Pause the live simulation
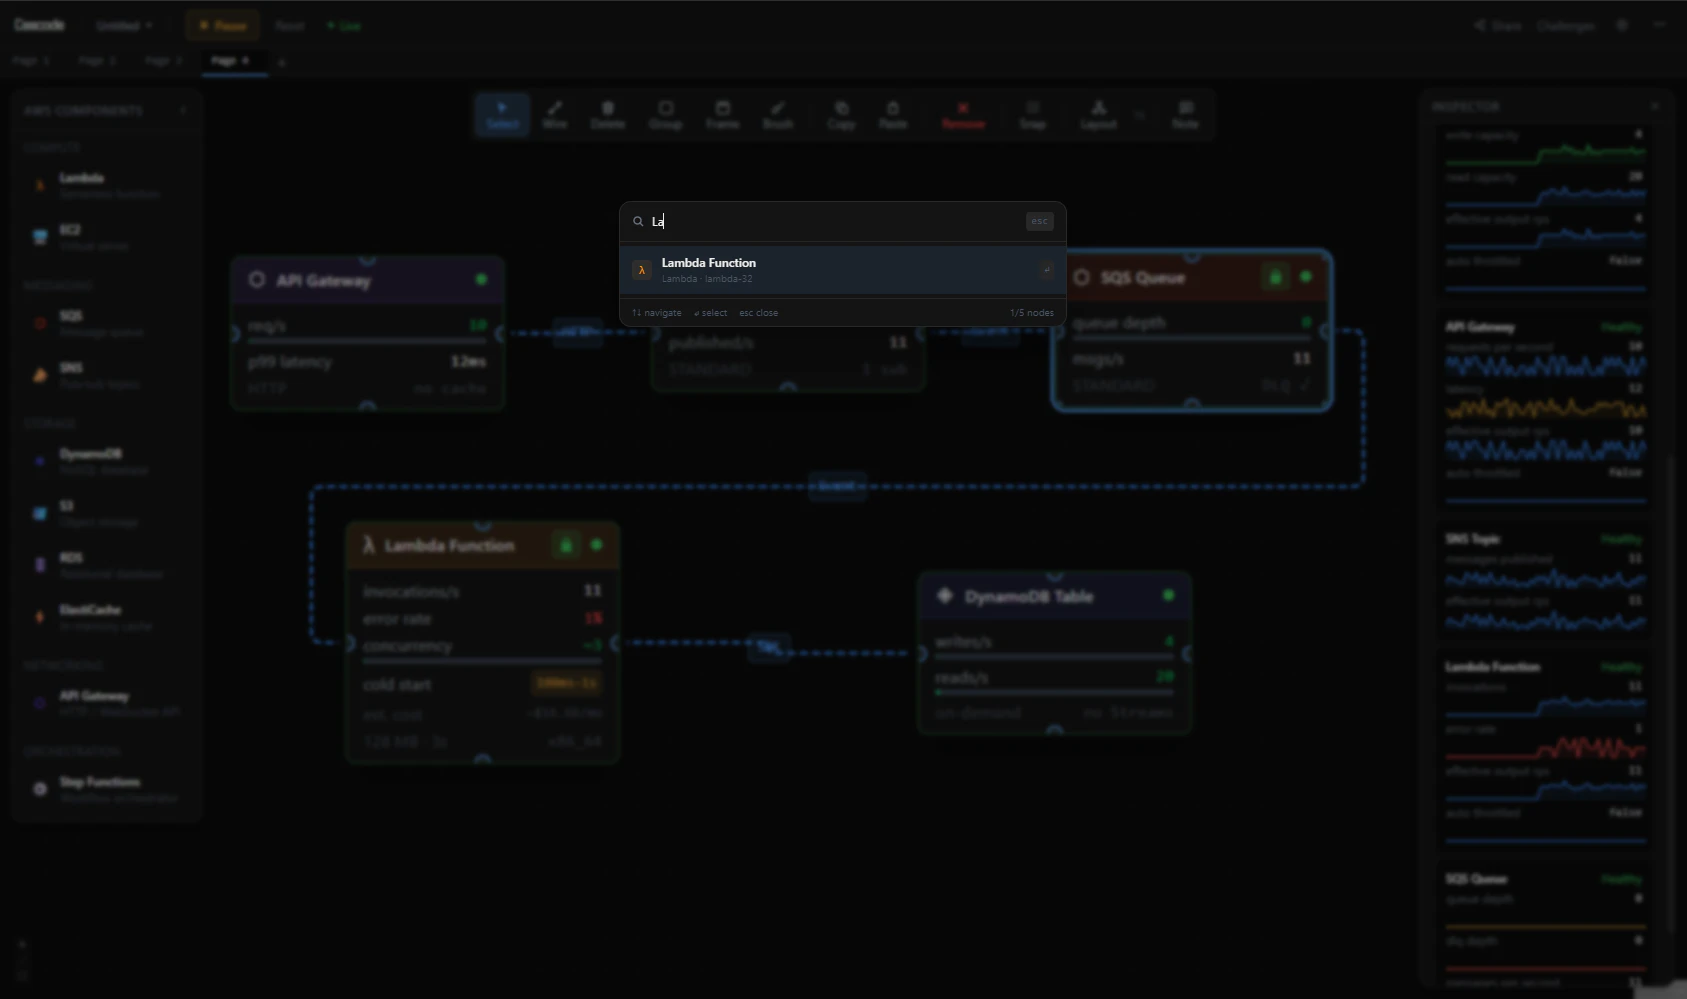Screen dimensions: 1687x999 pyautogui.click(x=222, y=25)
